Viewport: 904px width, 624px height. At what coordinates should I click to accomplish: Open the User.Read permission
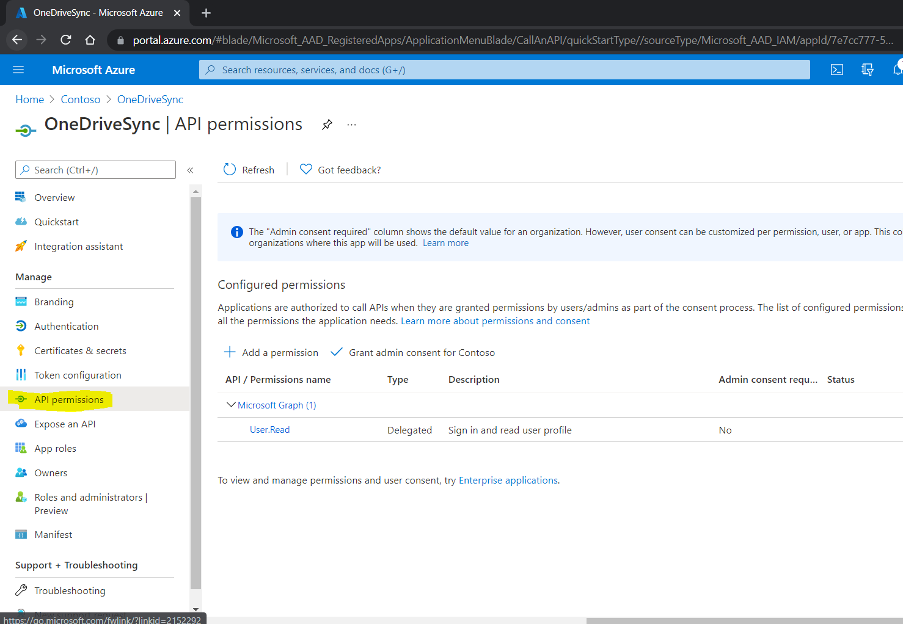pyautogui.click(x=269, y=430)
